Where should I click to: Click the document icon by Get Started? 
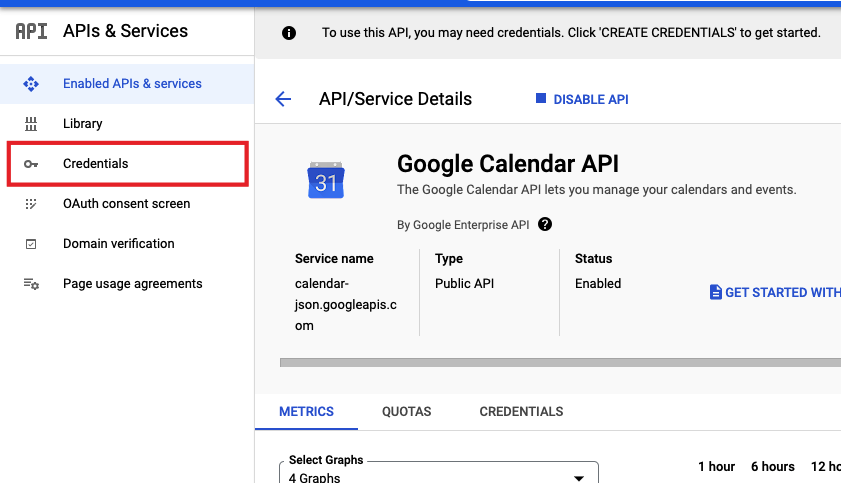[x=715, y=292]
